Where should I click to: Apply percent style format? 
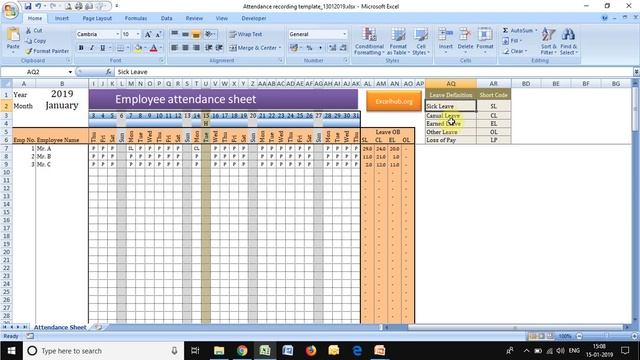click(309, 48)
